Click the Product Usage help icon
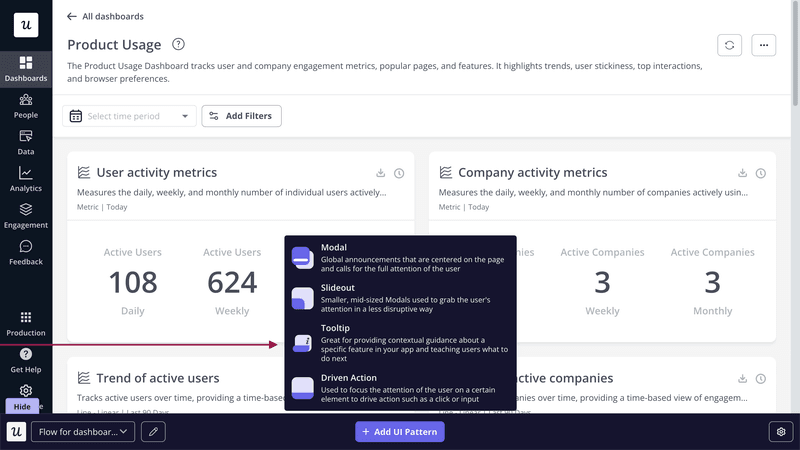This screenshot has height=450, width=800. click(x=178, y=44)
